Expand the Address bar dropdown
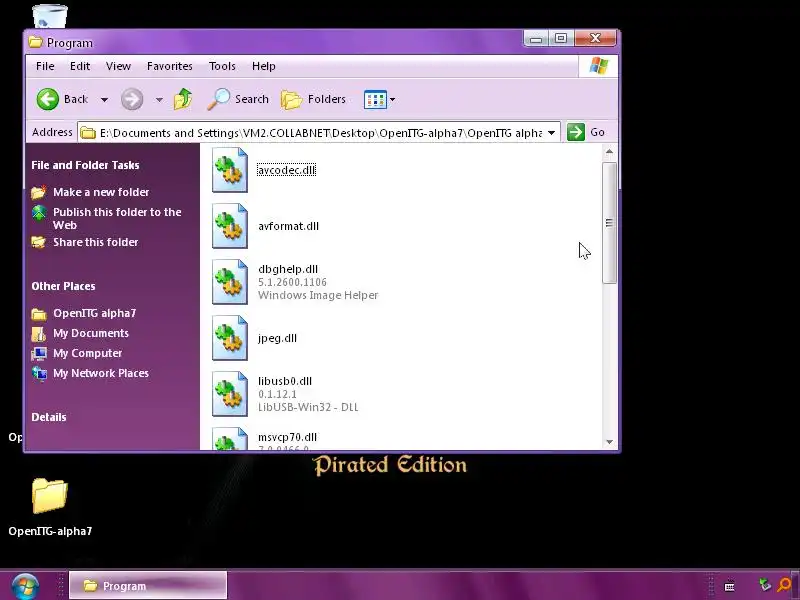The width and height of the screenshot is (800, 600). pyautogui.click(x=552, y=133)
